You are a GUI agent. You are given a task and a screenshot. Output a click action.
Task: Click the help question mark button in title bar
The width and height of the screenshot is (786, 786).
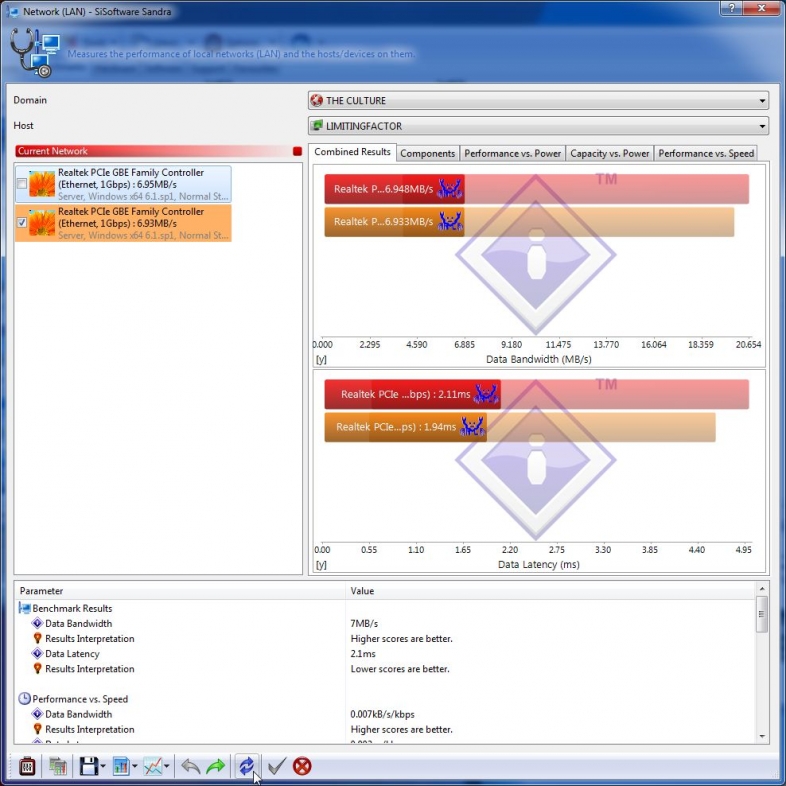[732, 8]
